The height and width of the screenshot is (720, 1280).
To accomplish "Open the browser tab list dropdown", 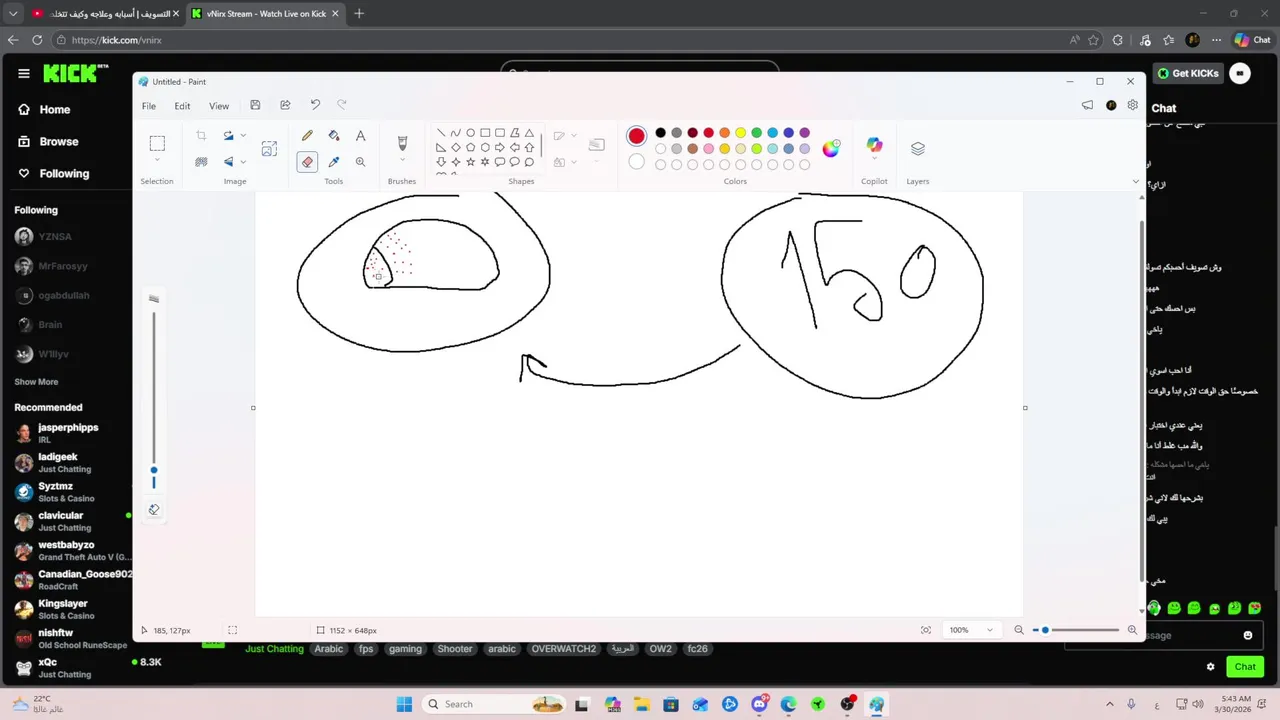I will (13, 14).
